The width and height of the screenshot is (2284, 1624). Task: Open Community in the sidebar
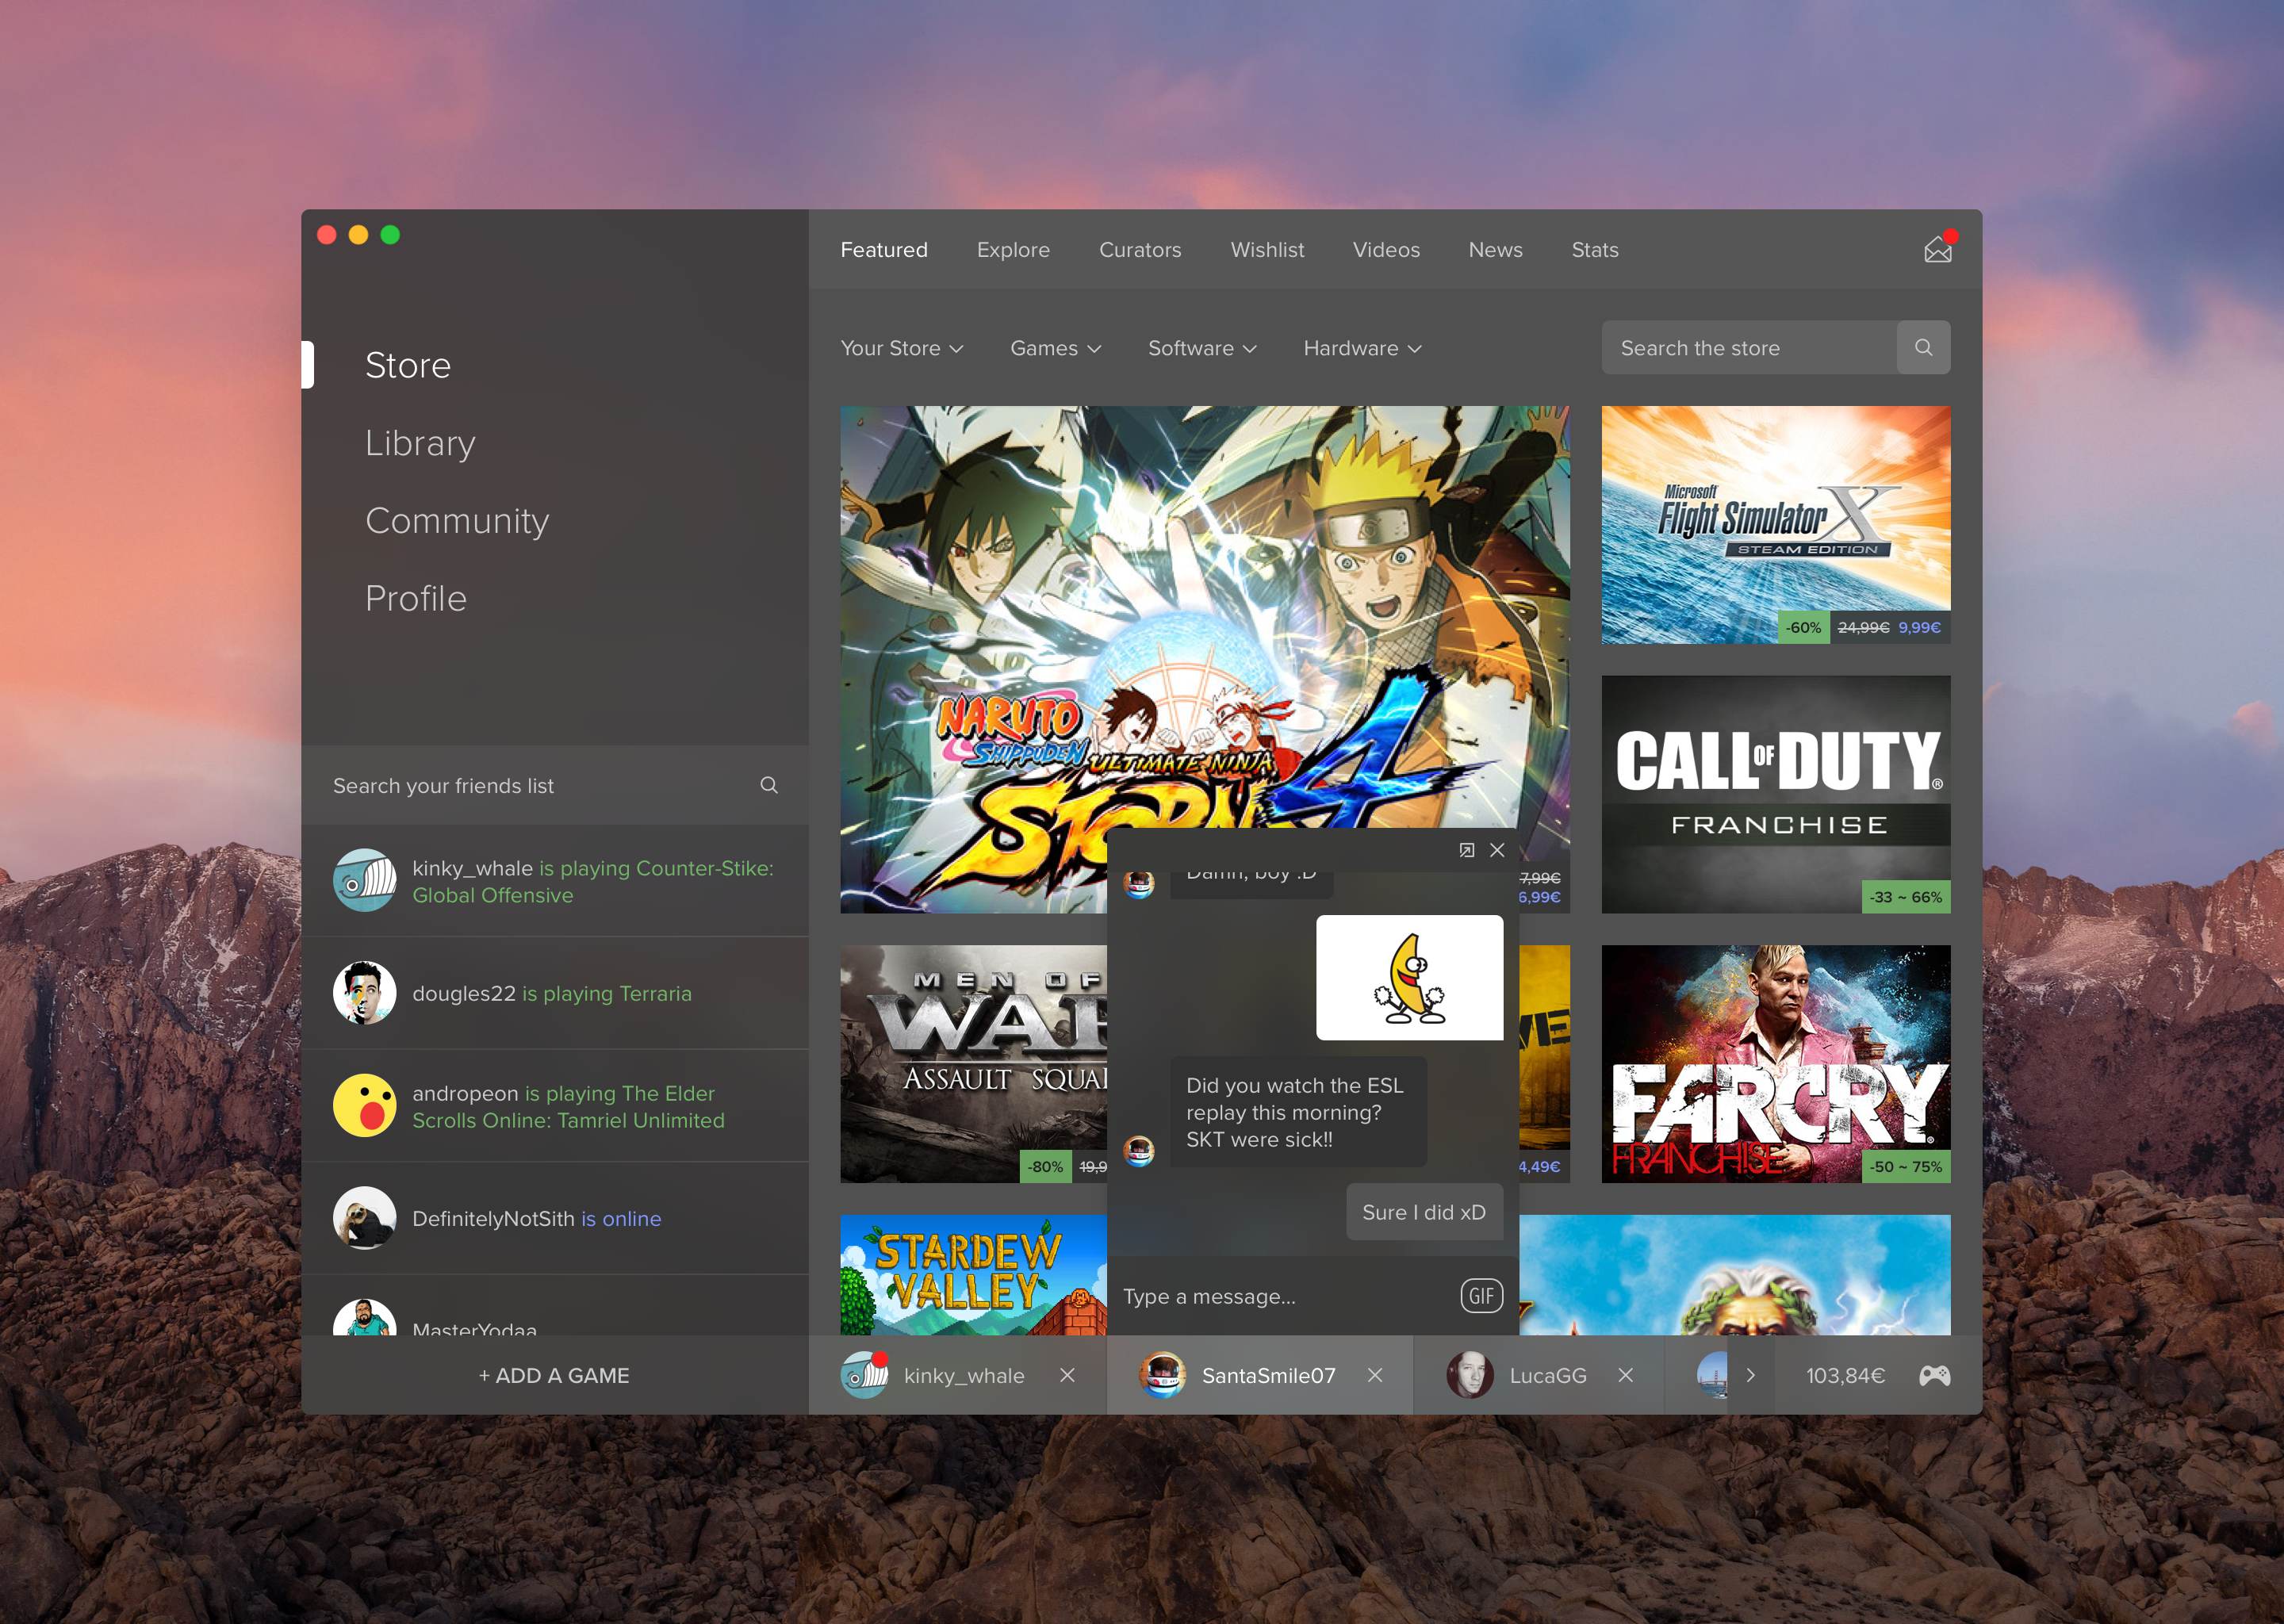coord(457,521)
